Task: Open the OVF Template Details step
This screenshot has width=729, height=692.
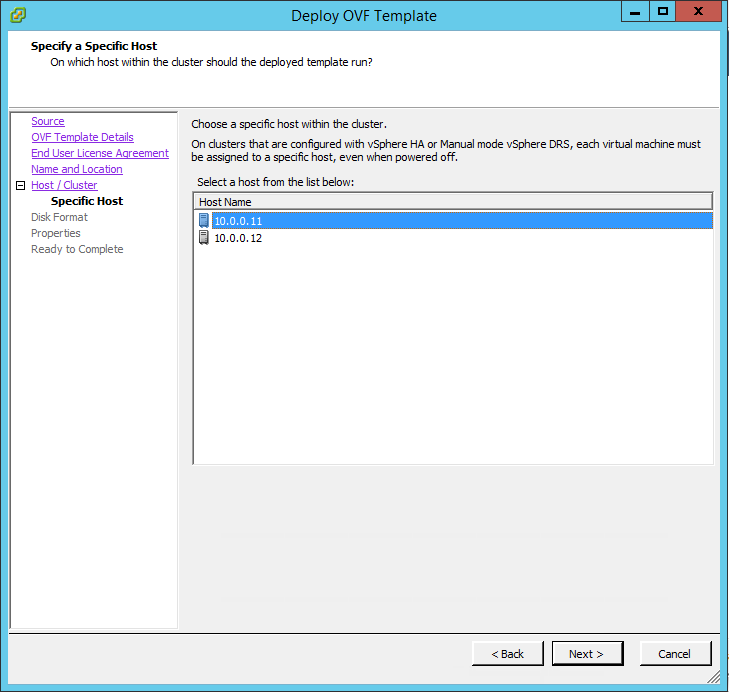Action: [x=82, y=137]
